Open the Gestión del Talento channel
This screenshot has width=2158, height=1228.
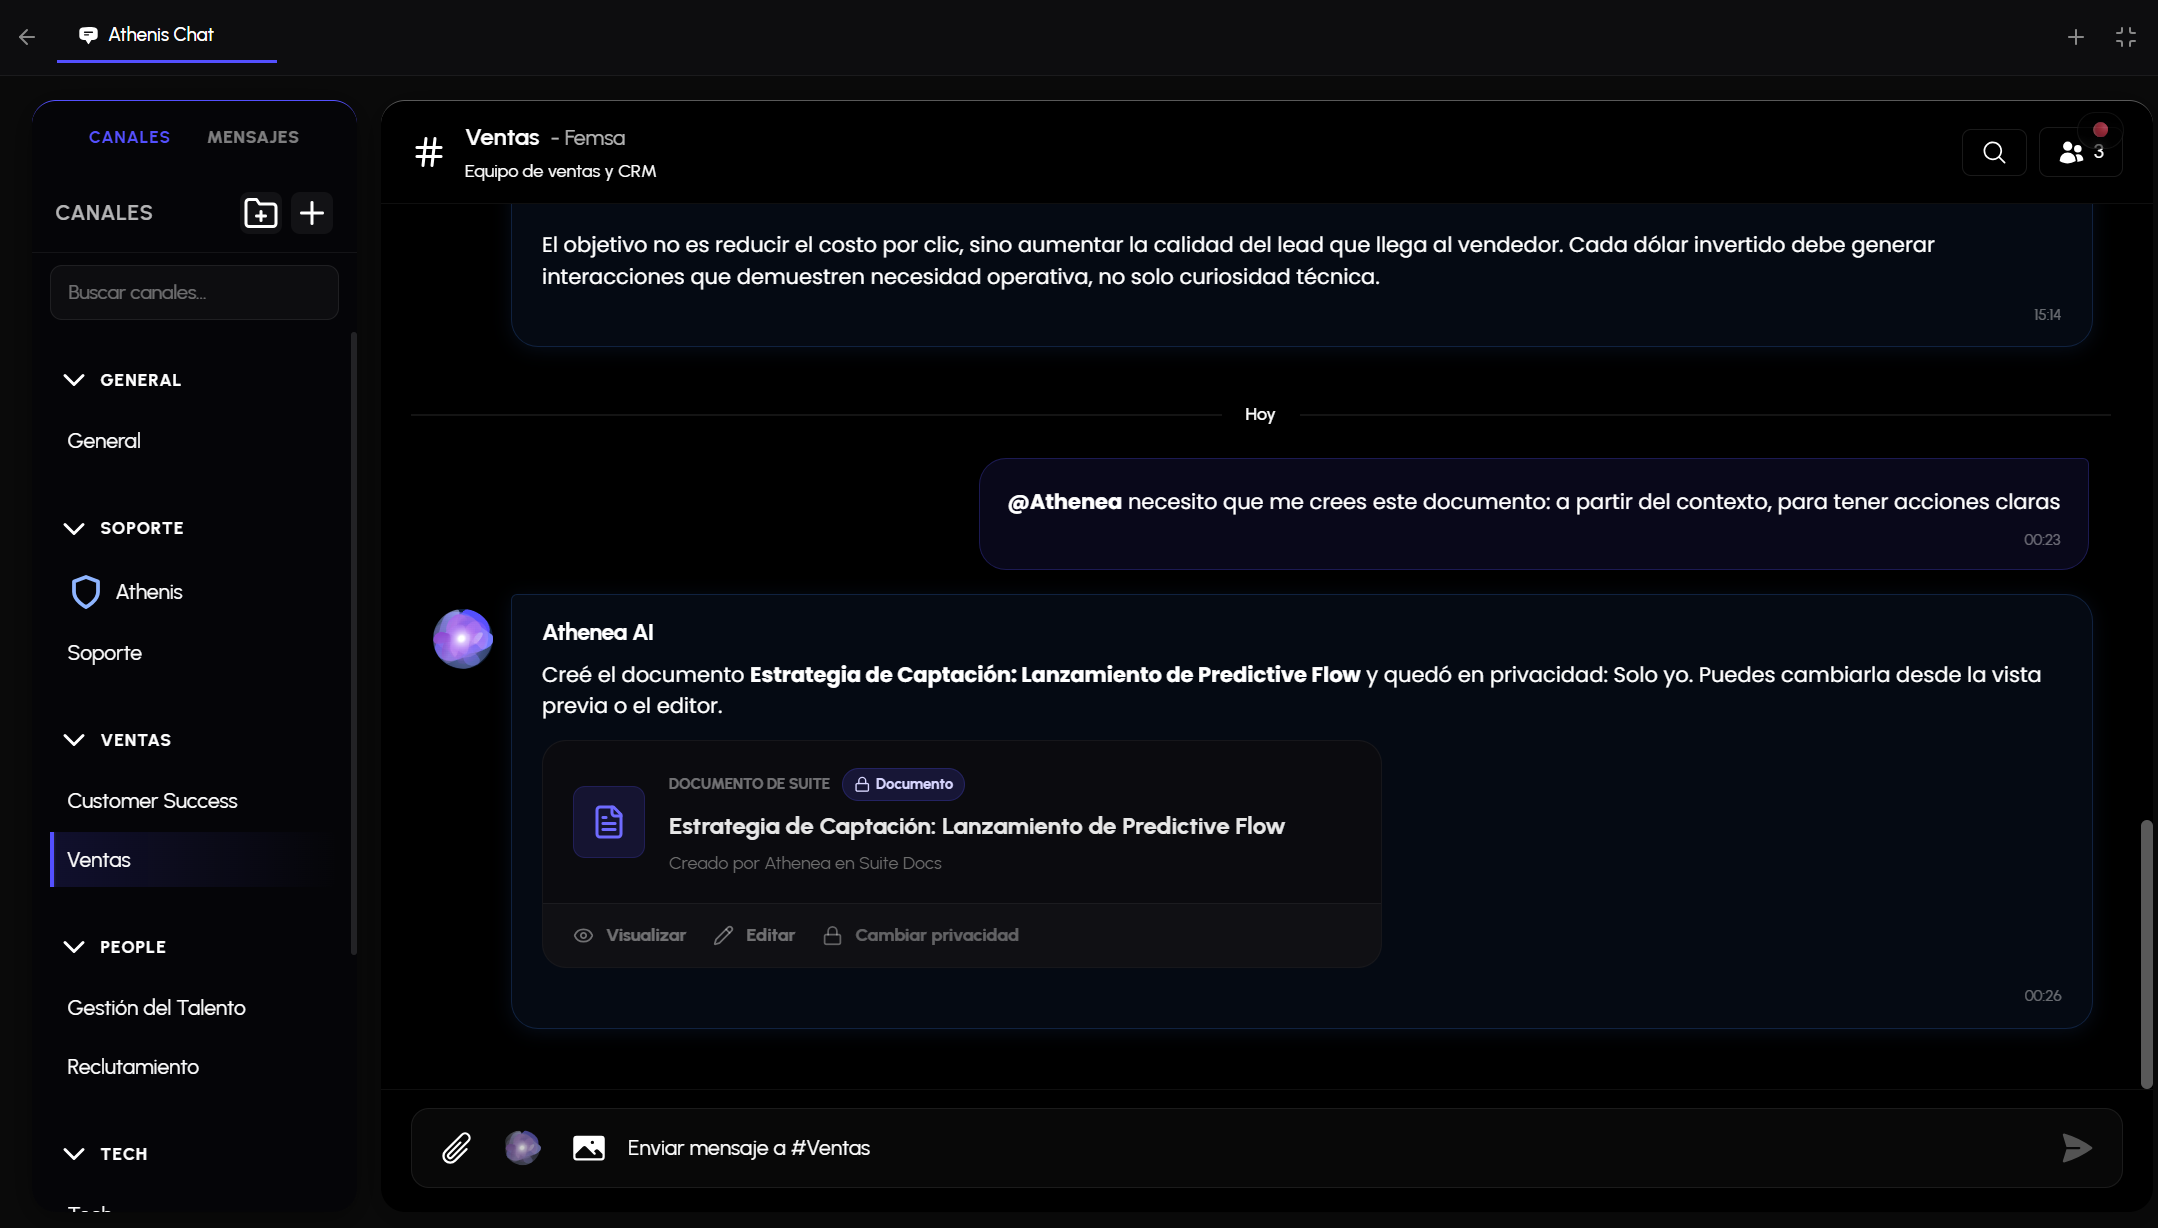tap(192, 1008)
